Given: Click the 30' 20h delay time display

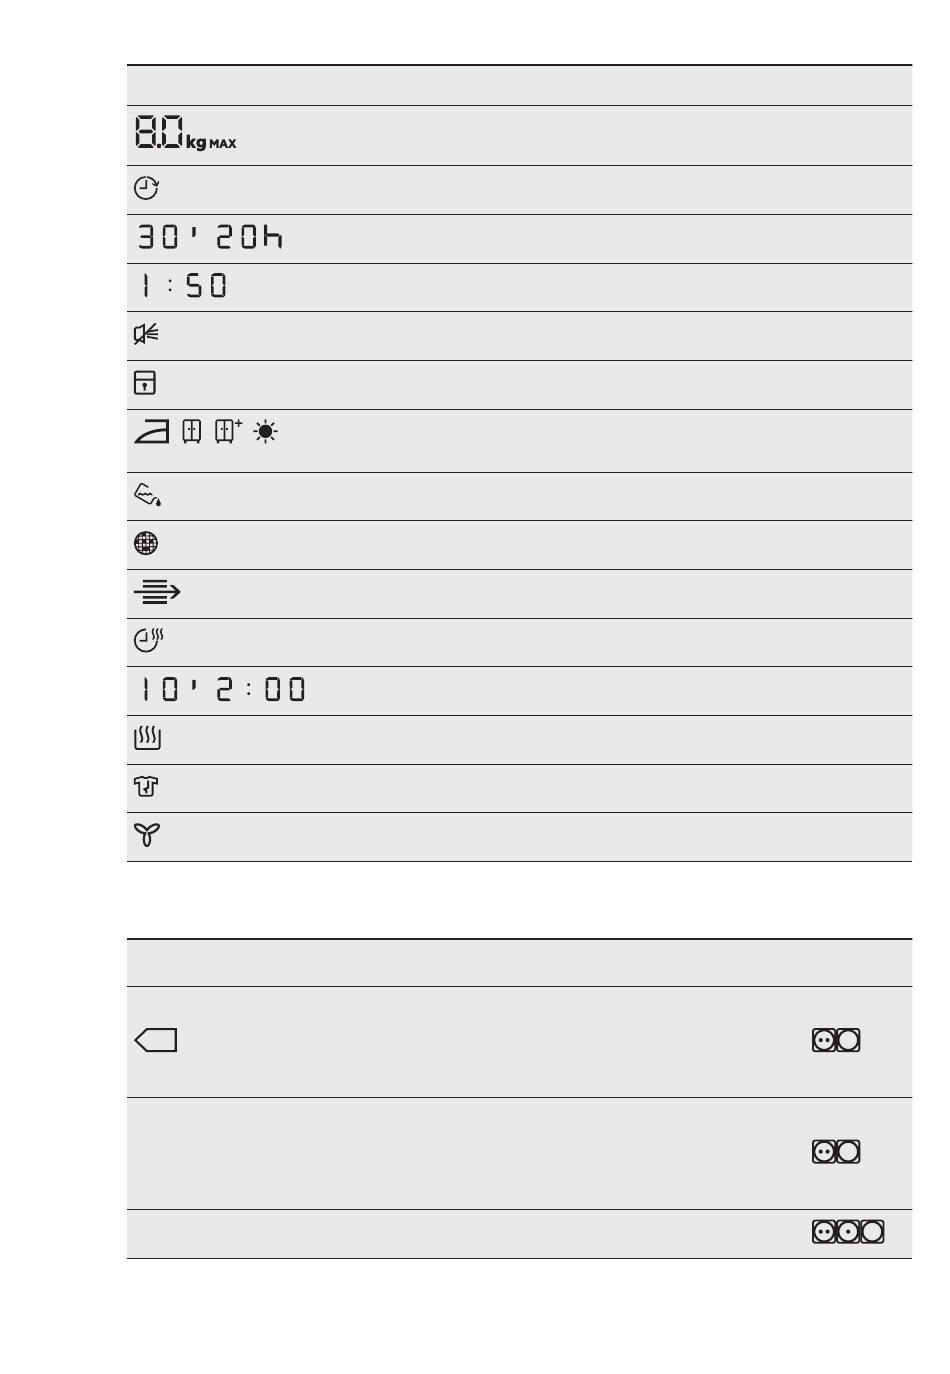Looking at the screenshot, I should 210,238.
